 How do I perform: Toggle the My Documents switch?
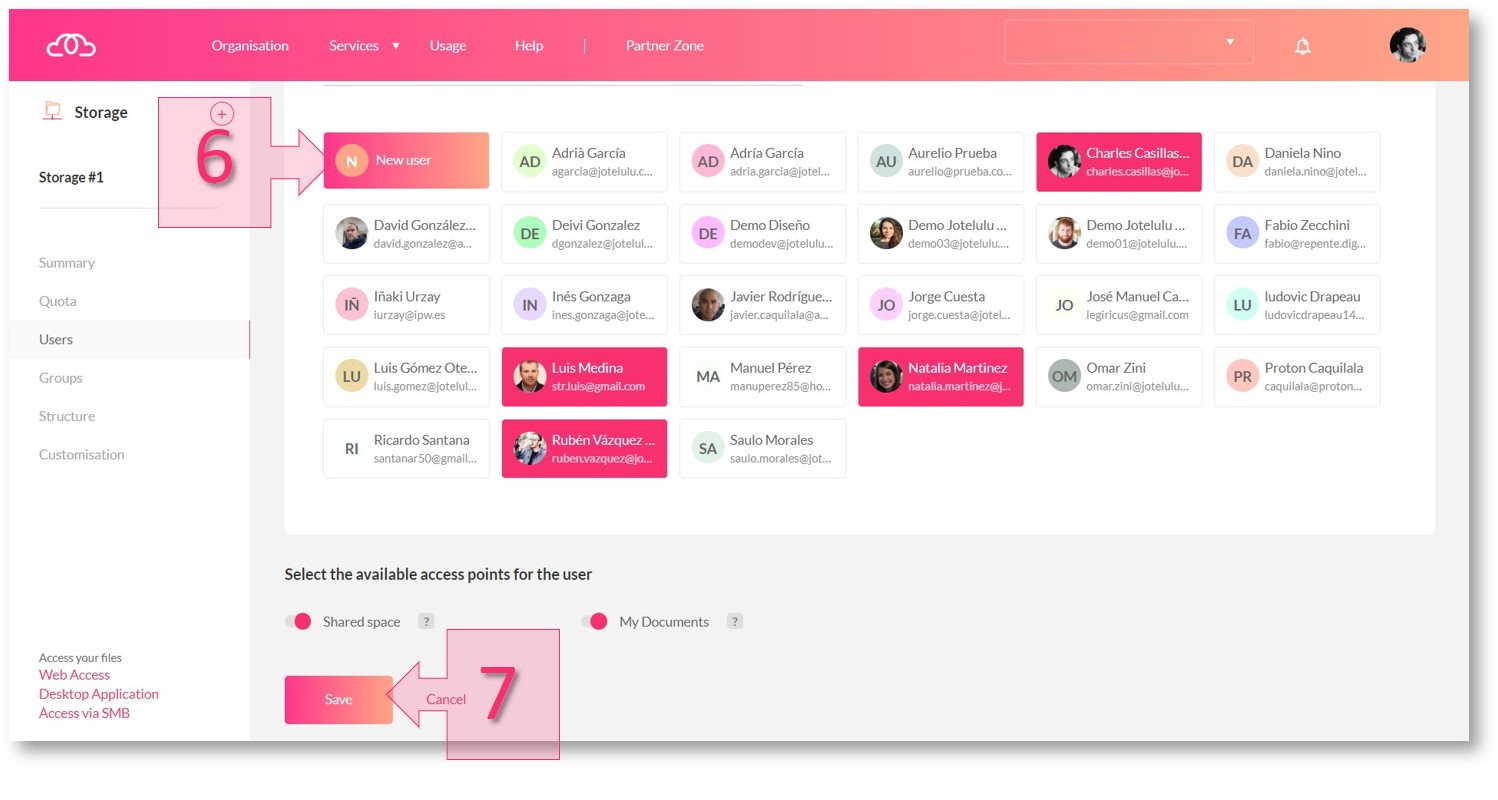coord(595,622)
